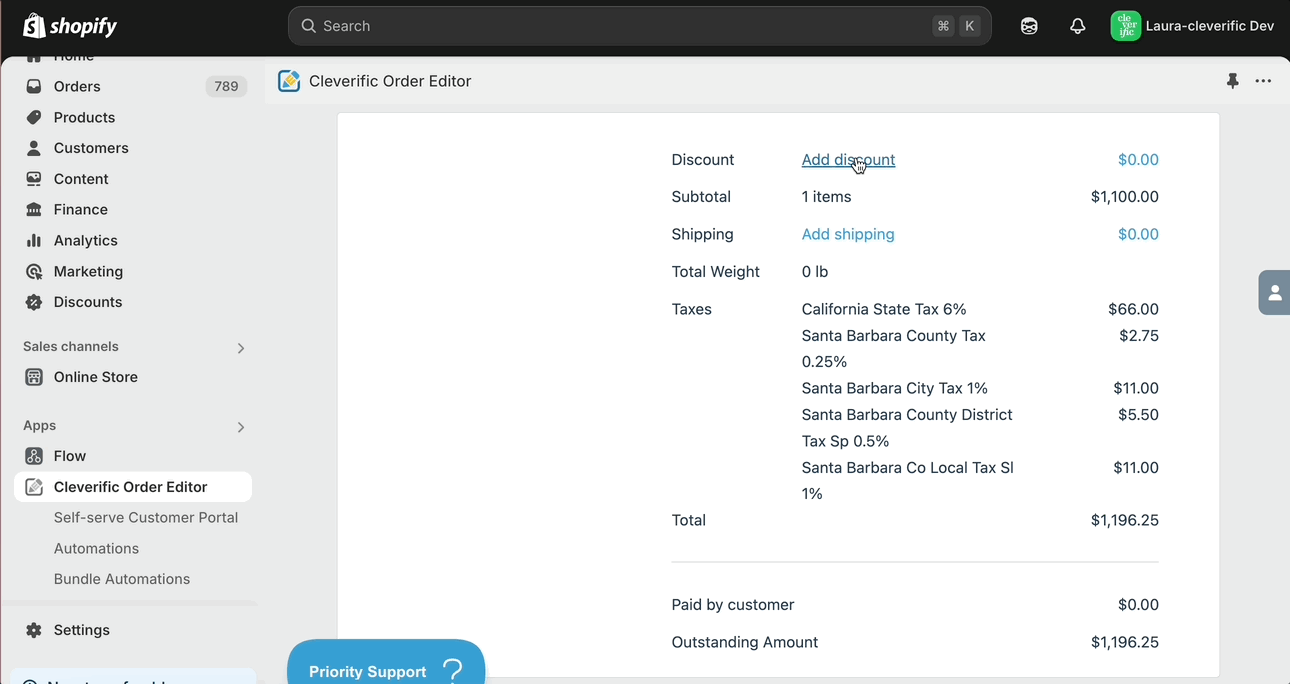Click the Discounts sidebar icon
Screen dimensions: 1290x684
(x=34, y=302)
